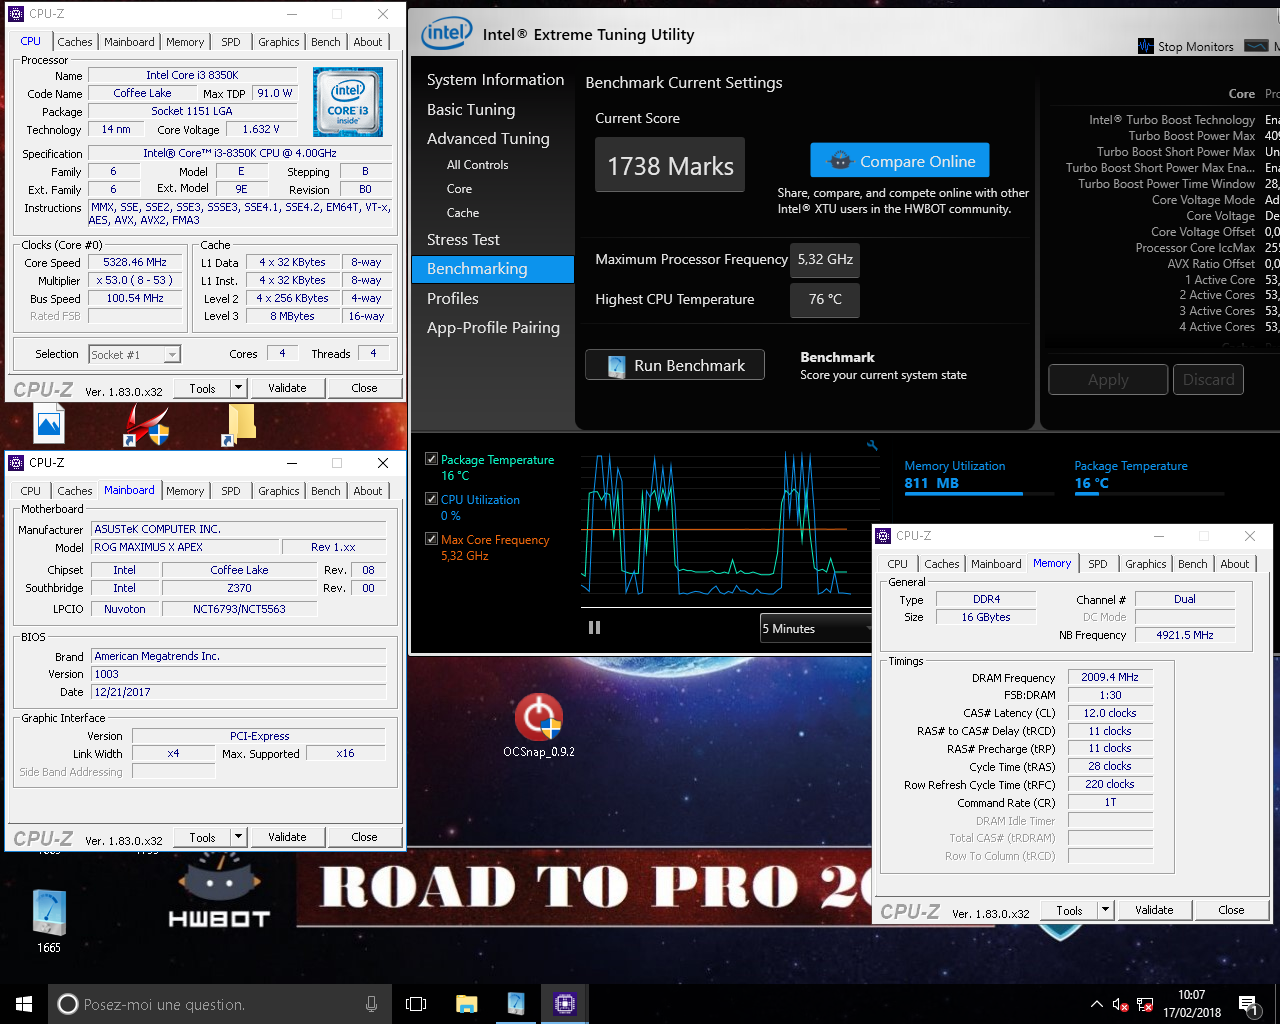This screenshot has height=1024, width=1280.
Task: Click the 2009.4 MHz DRAM Frequency value
Action: tap(1110, 677)
